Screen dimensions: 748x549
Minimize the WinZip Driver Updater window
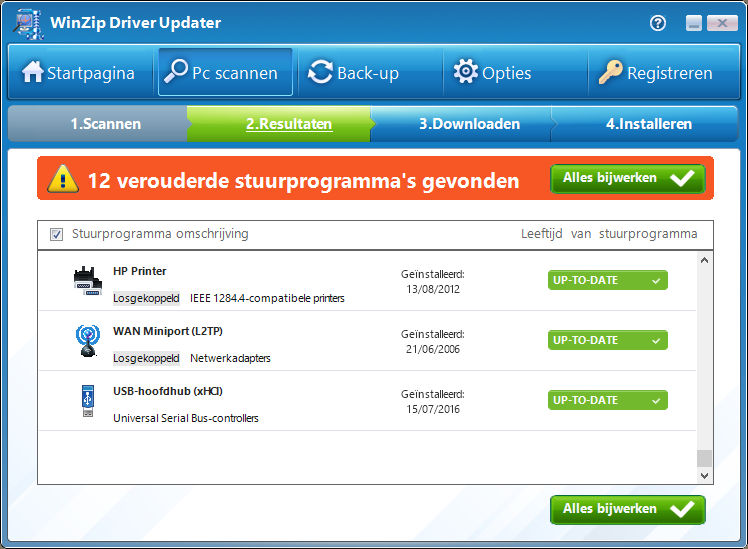pyautogui.click(x=694, y=23)
